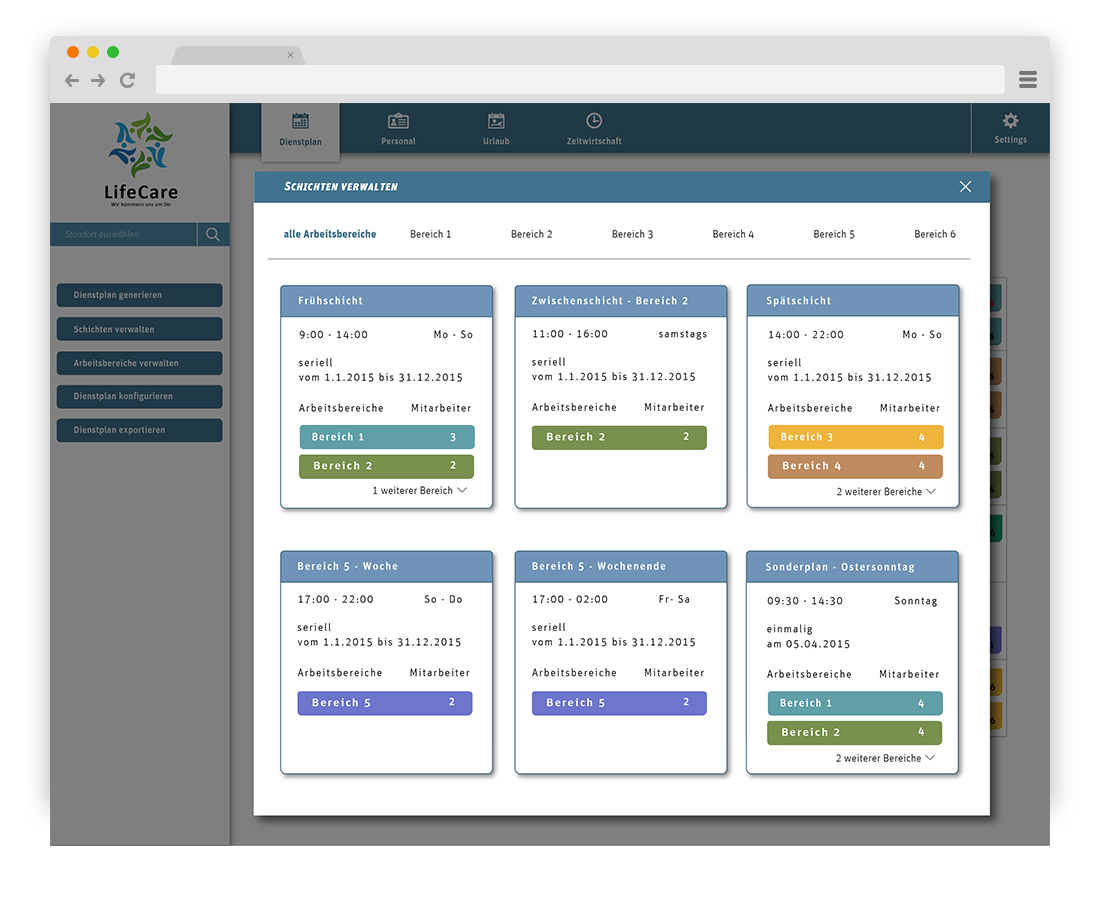The width and height of the screenshot is (1100, 898).
Task: Click the 'Standort auswählen' search field
Action: coord(124,235)
